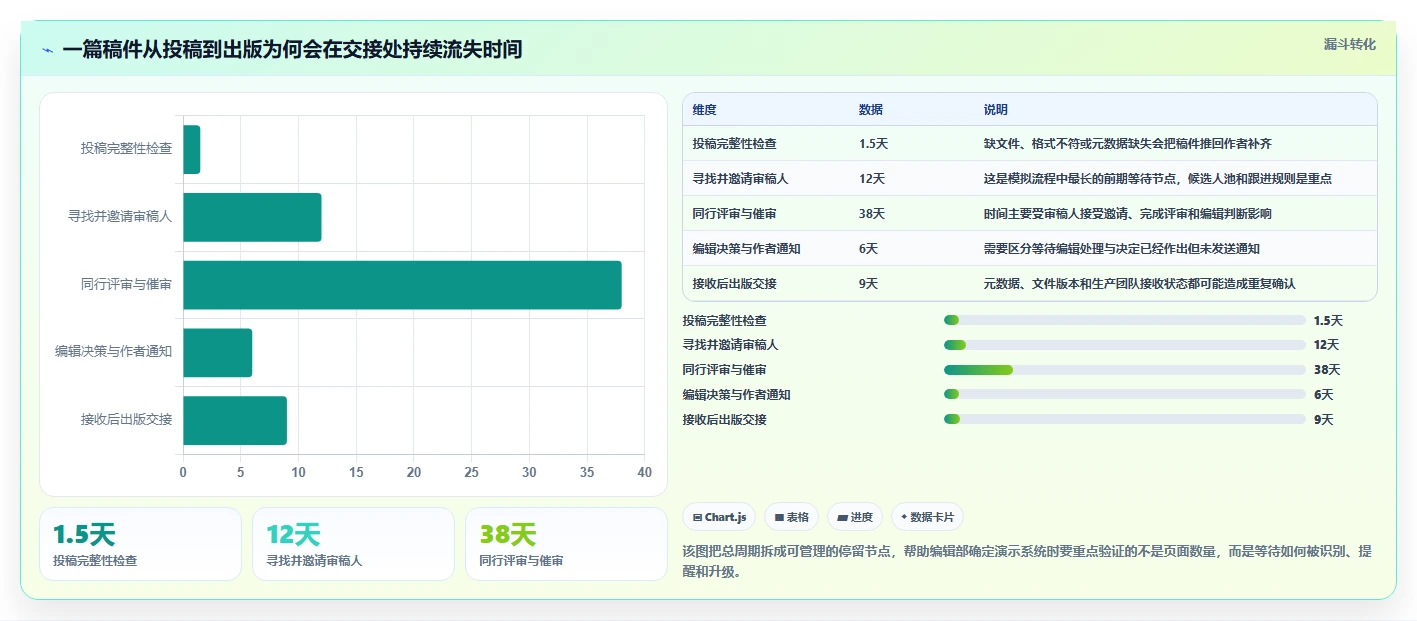This screenshot has height=621, width=1417.
Task: Open the 38天 KPI card
Action: [566, 544]
